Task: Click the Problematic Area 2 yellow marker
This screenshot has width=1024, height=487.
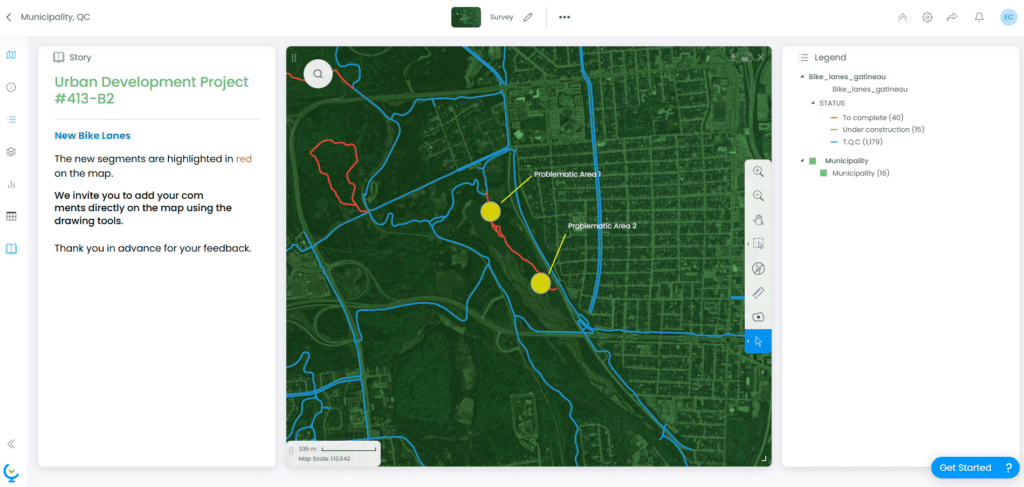Action: pos(541,283)
